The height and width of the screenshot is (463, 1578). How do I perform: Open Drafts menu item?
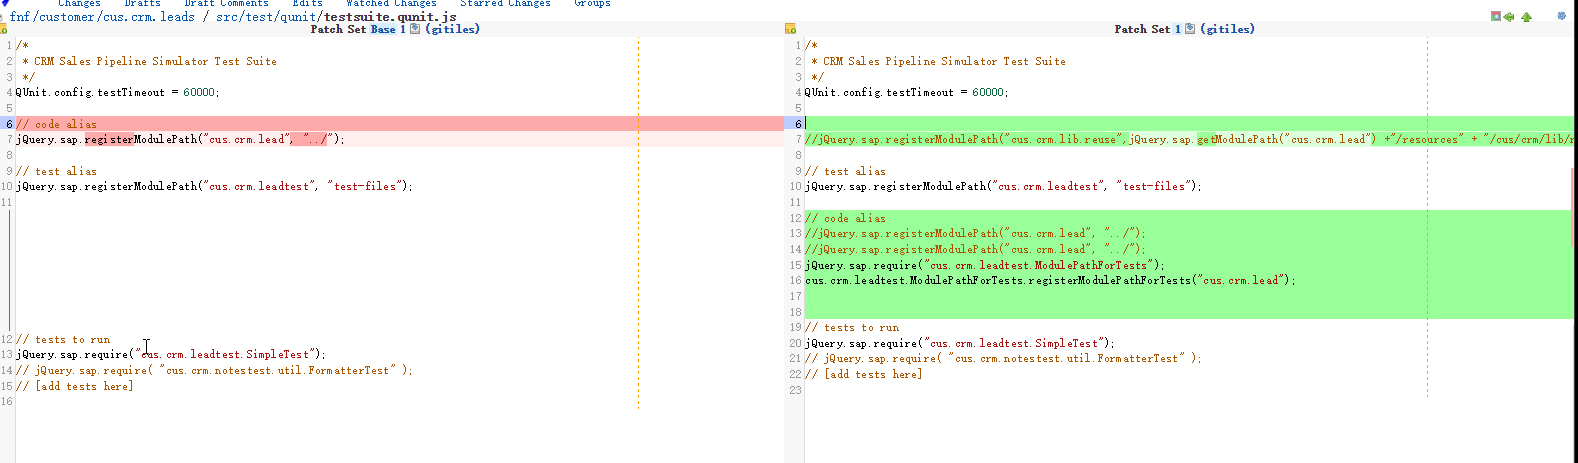(142, 3)
